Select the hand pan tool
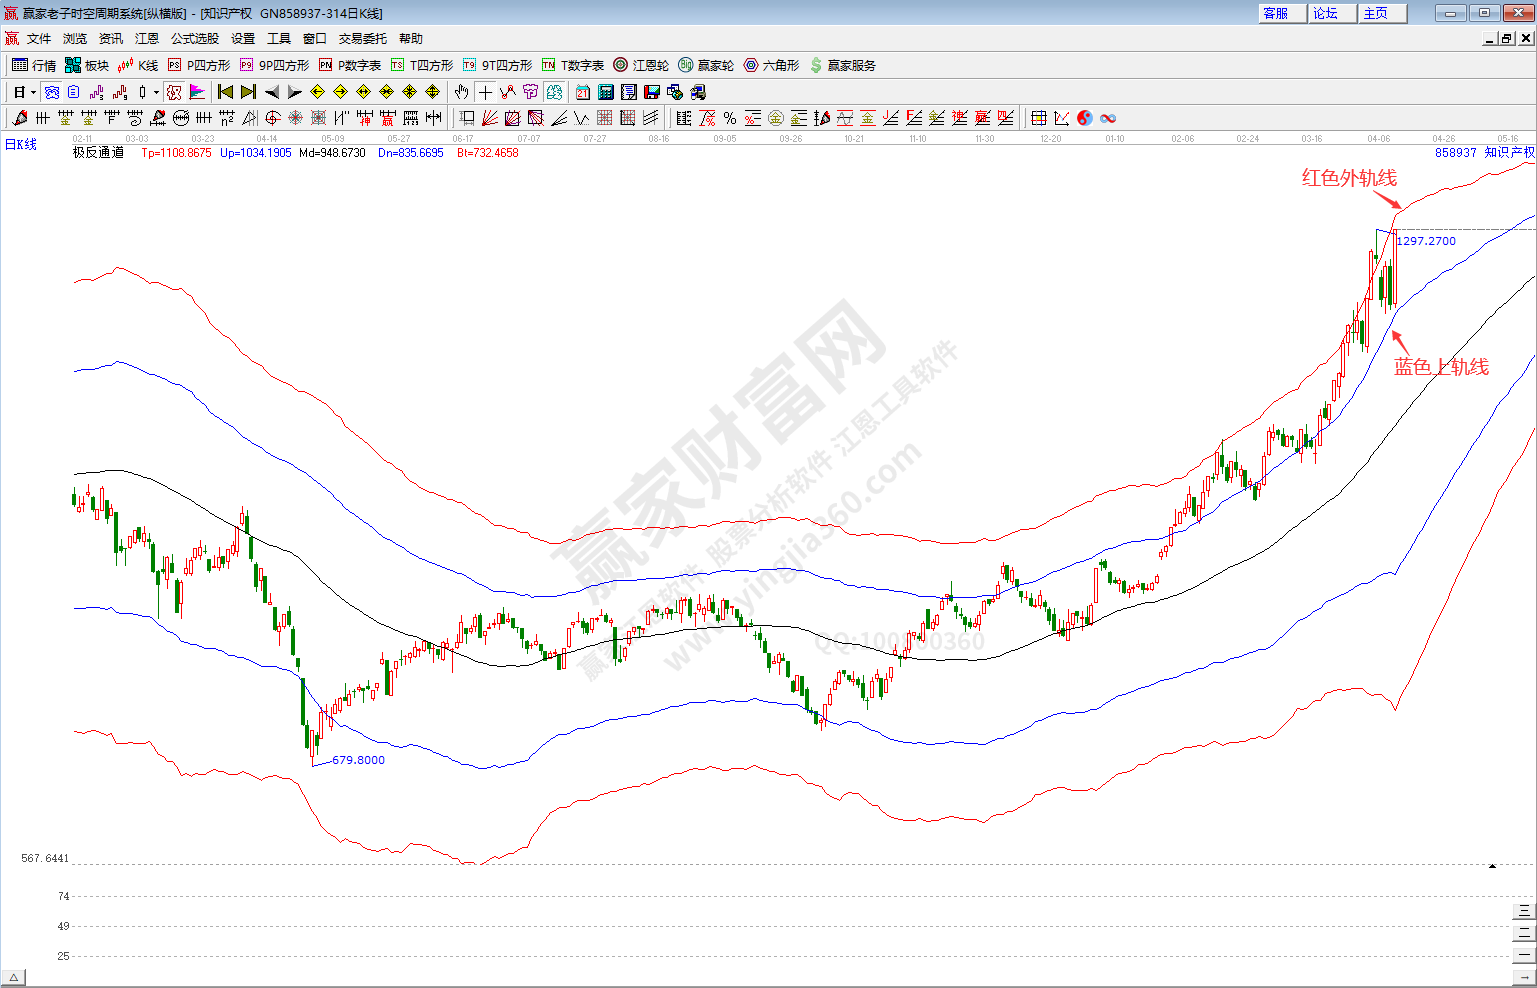 (461, 92)
